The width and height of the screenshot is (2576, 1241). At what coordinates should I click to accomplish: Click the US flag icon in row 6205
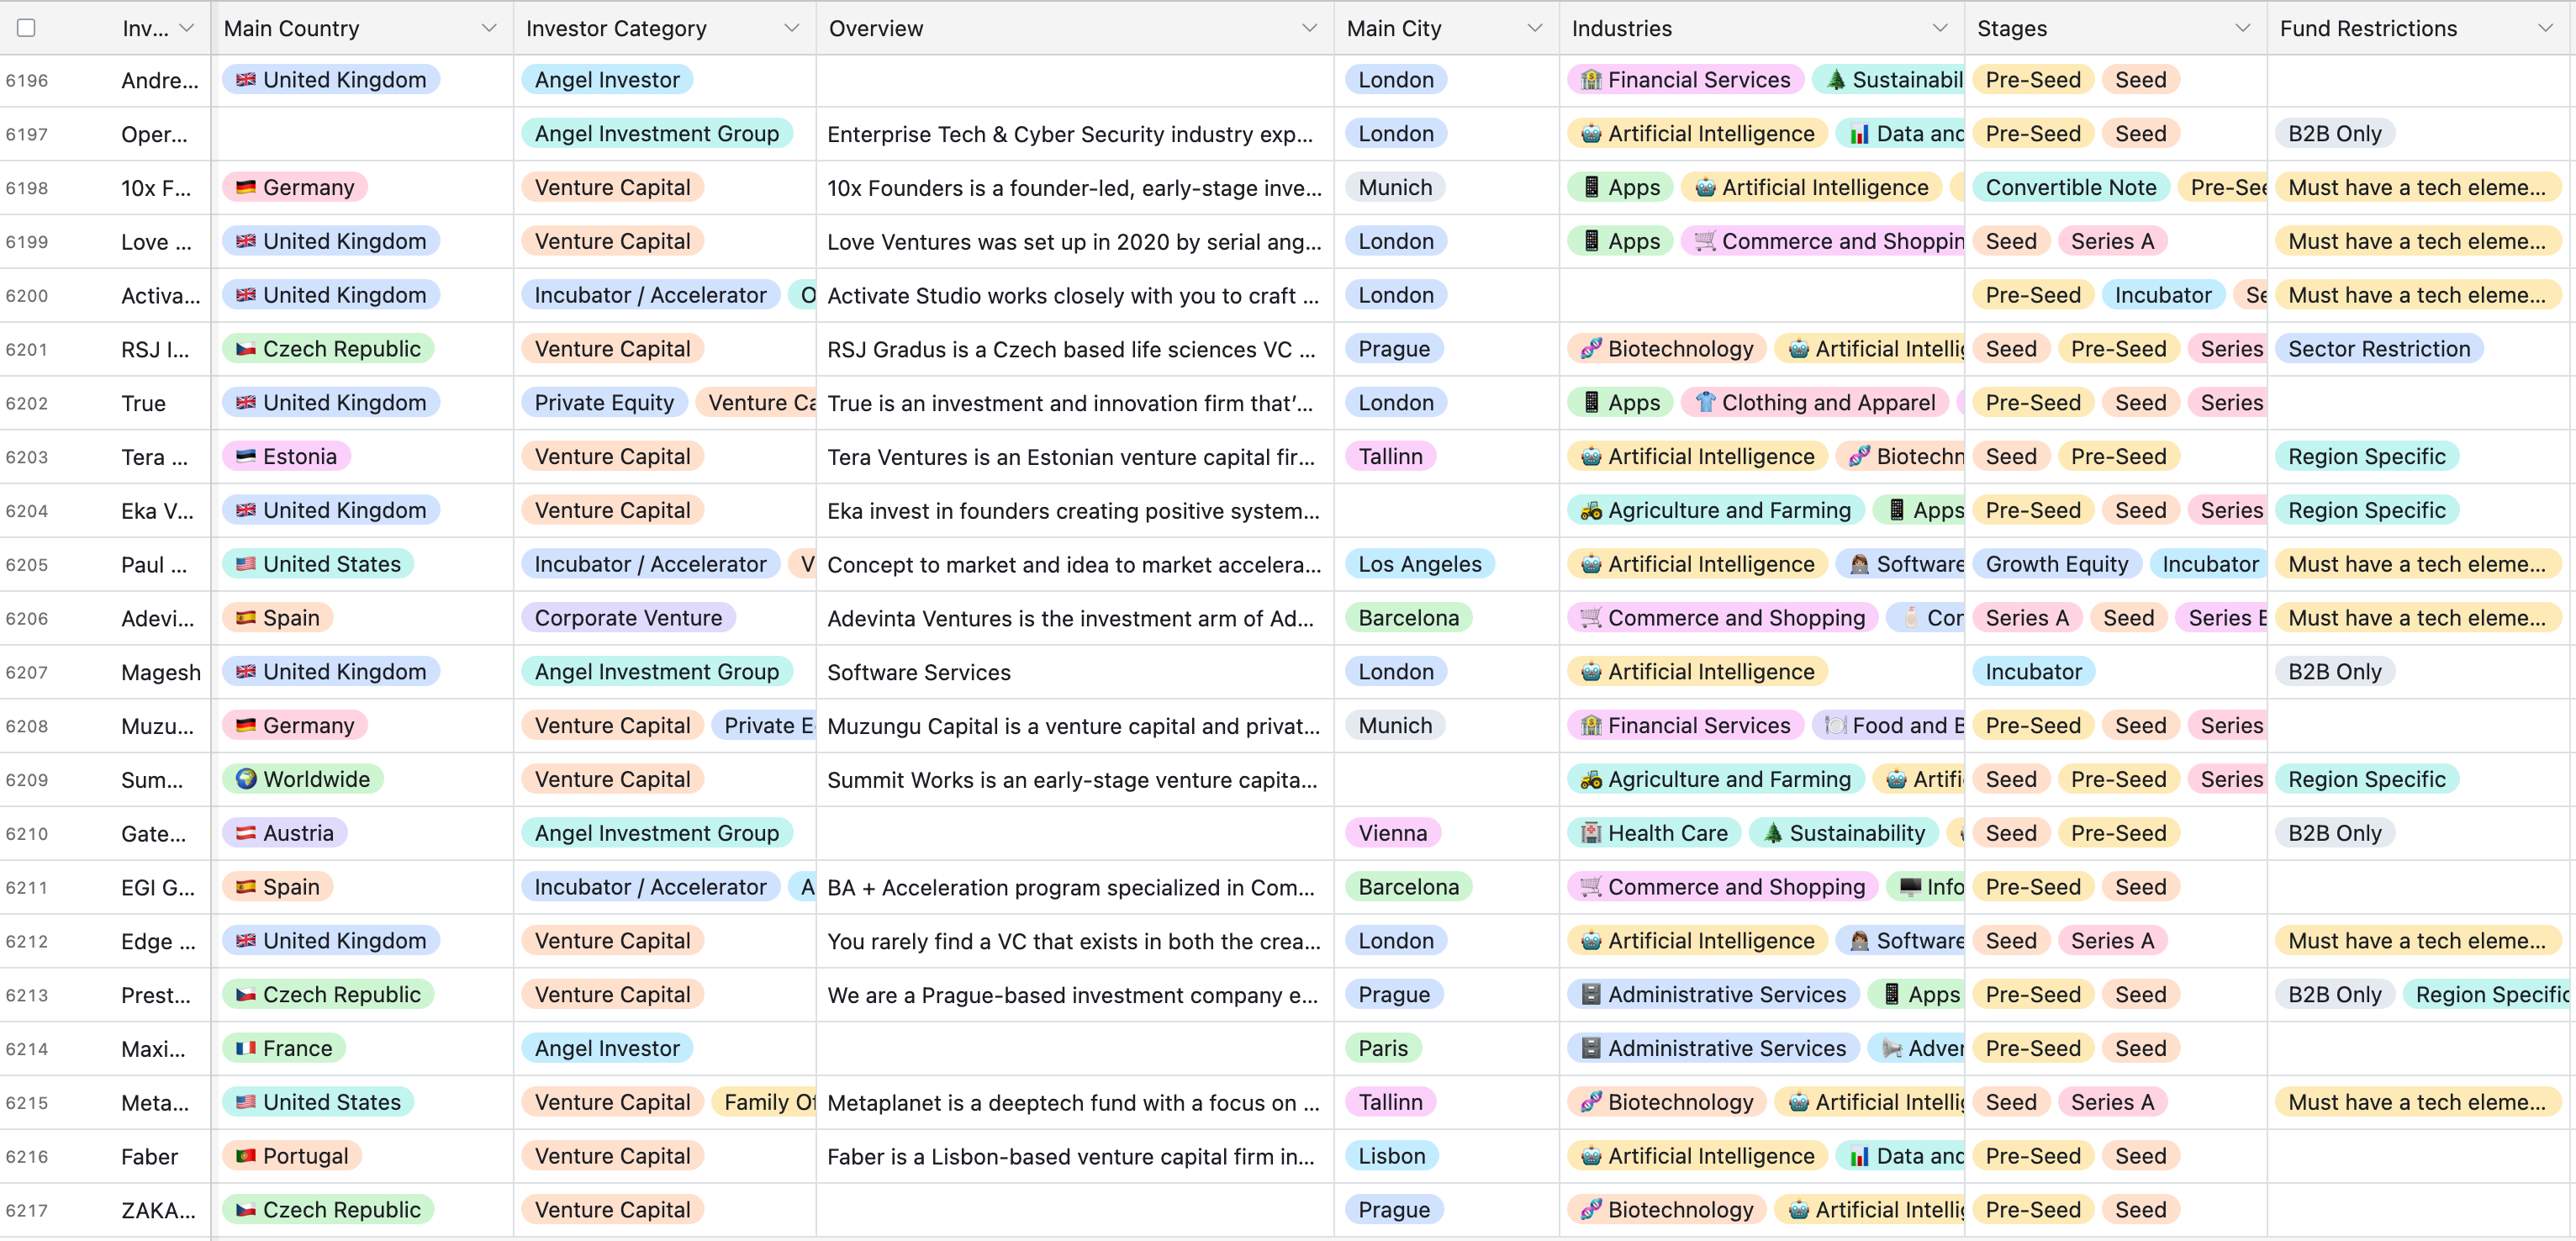[x=245, y=564]
